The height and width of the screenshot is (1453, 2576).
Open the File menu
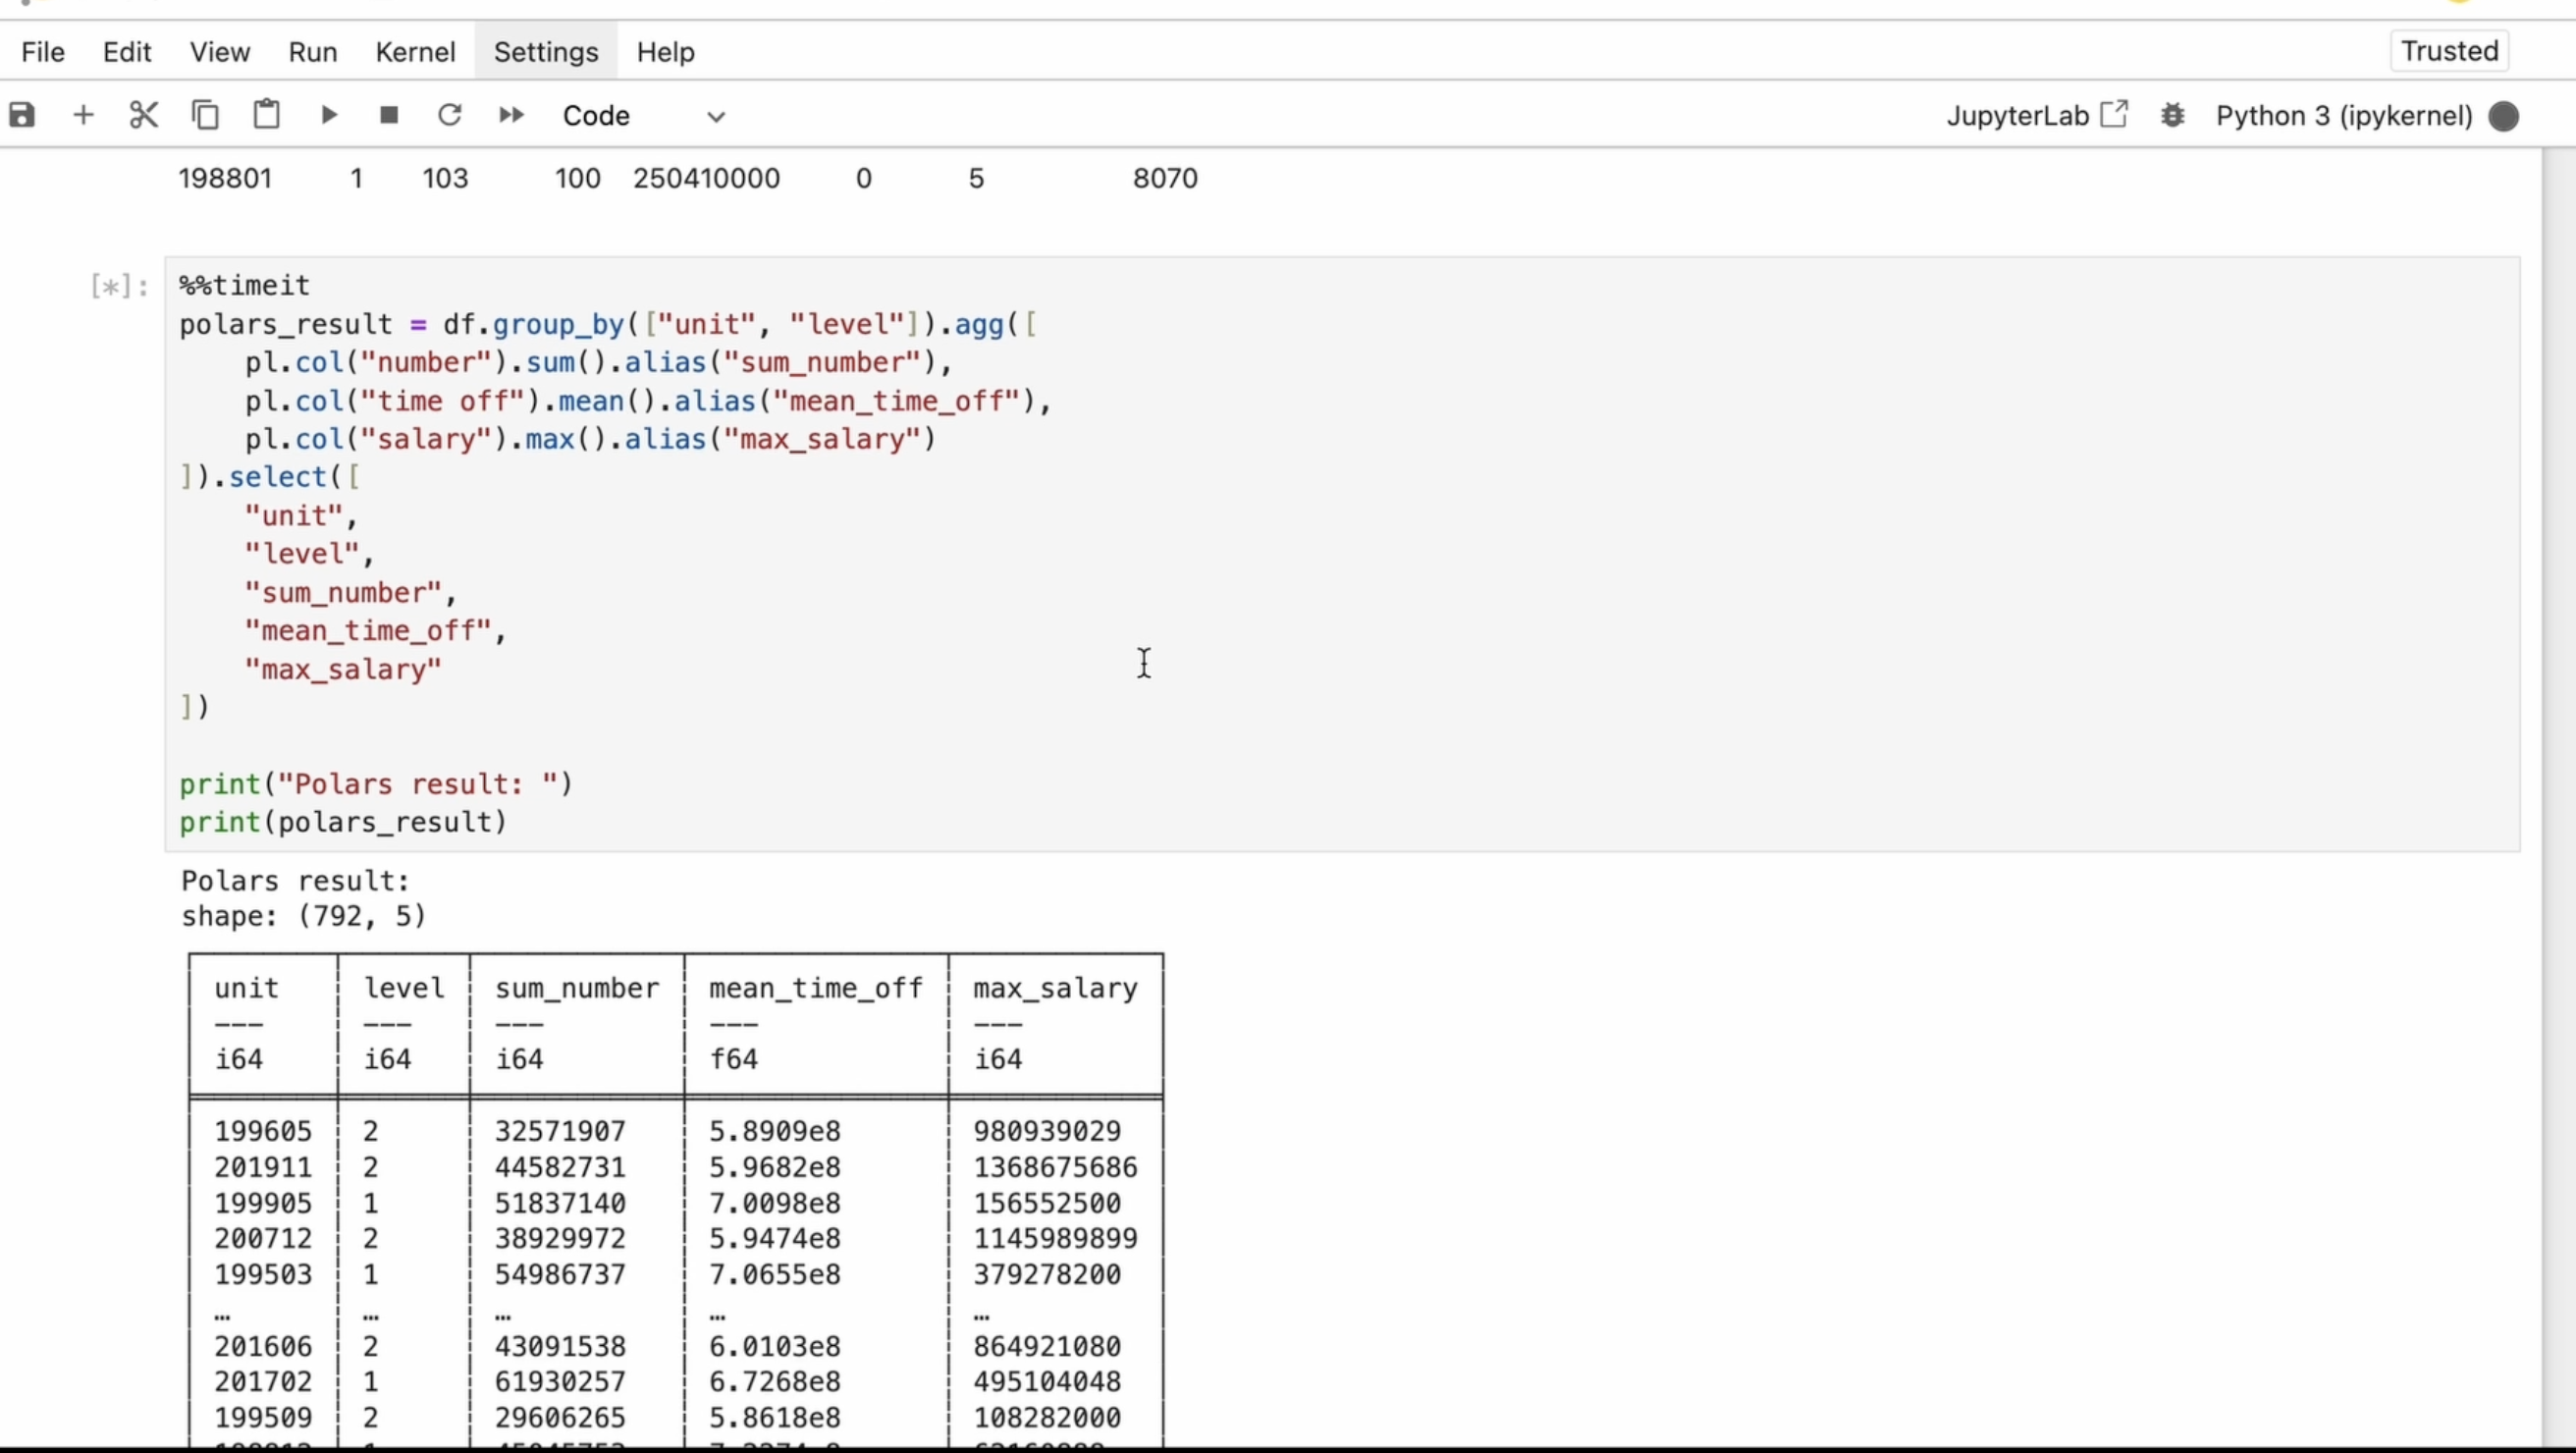tap(43, 52)
